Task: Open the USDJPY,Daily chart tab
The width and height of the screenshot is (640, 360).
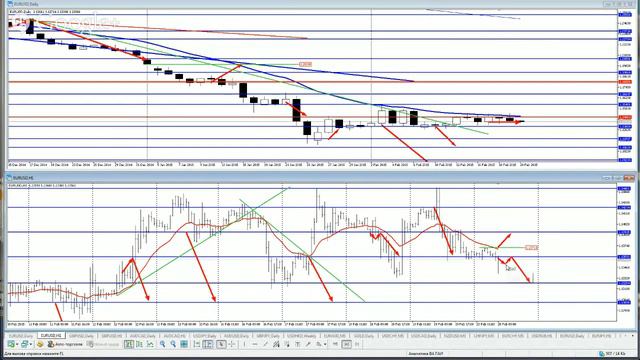Action: click(204, 336)
